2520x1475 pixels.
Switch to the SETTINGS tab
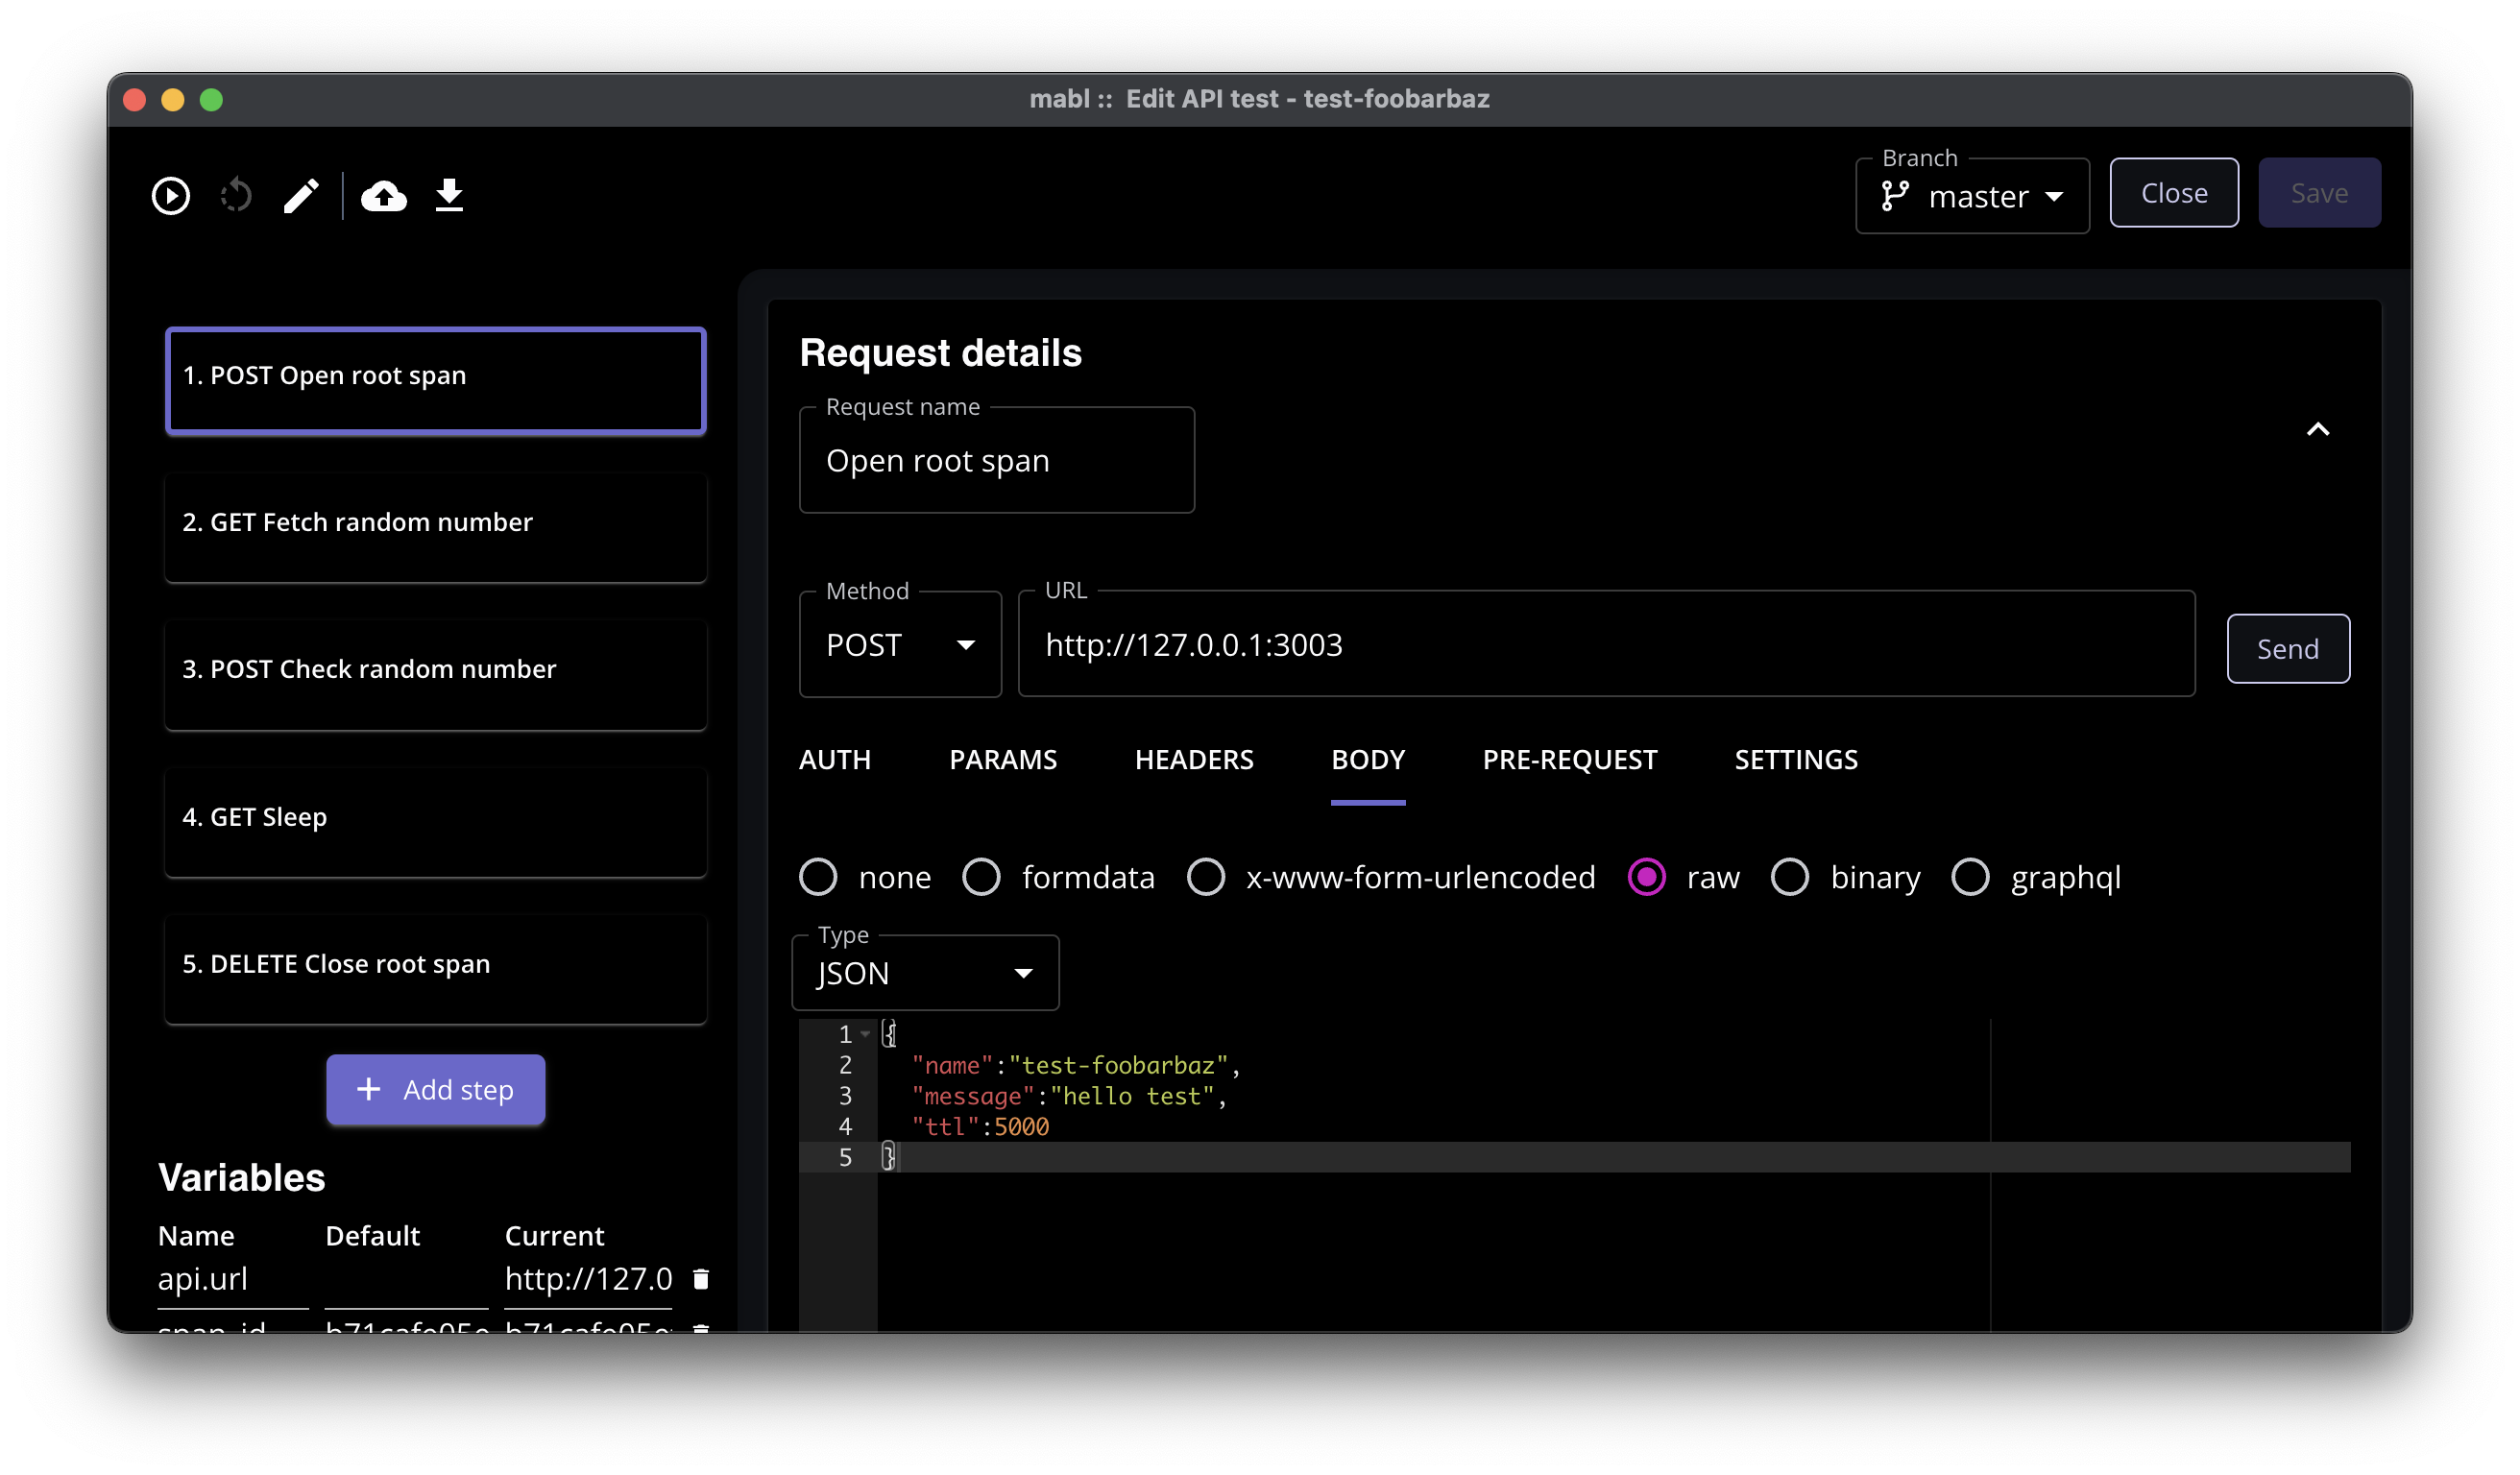point(1796,760)
